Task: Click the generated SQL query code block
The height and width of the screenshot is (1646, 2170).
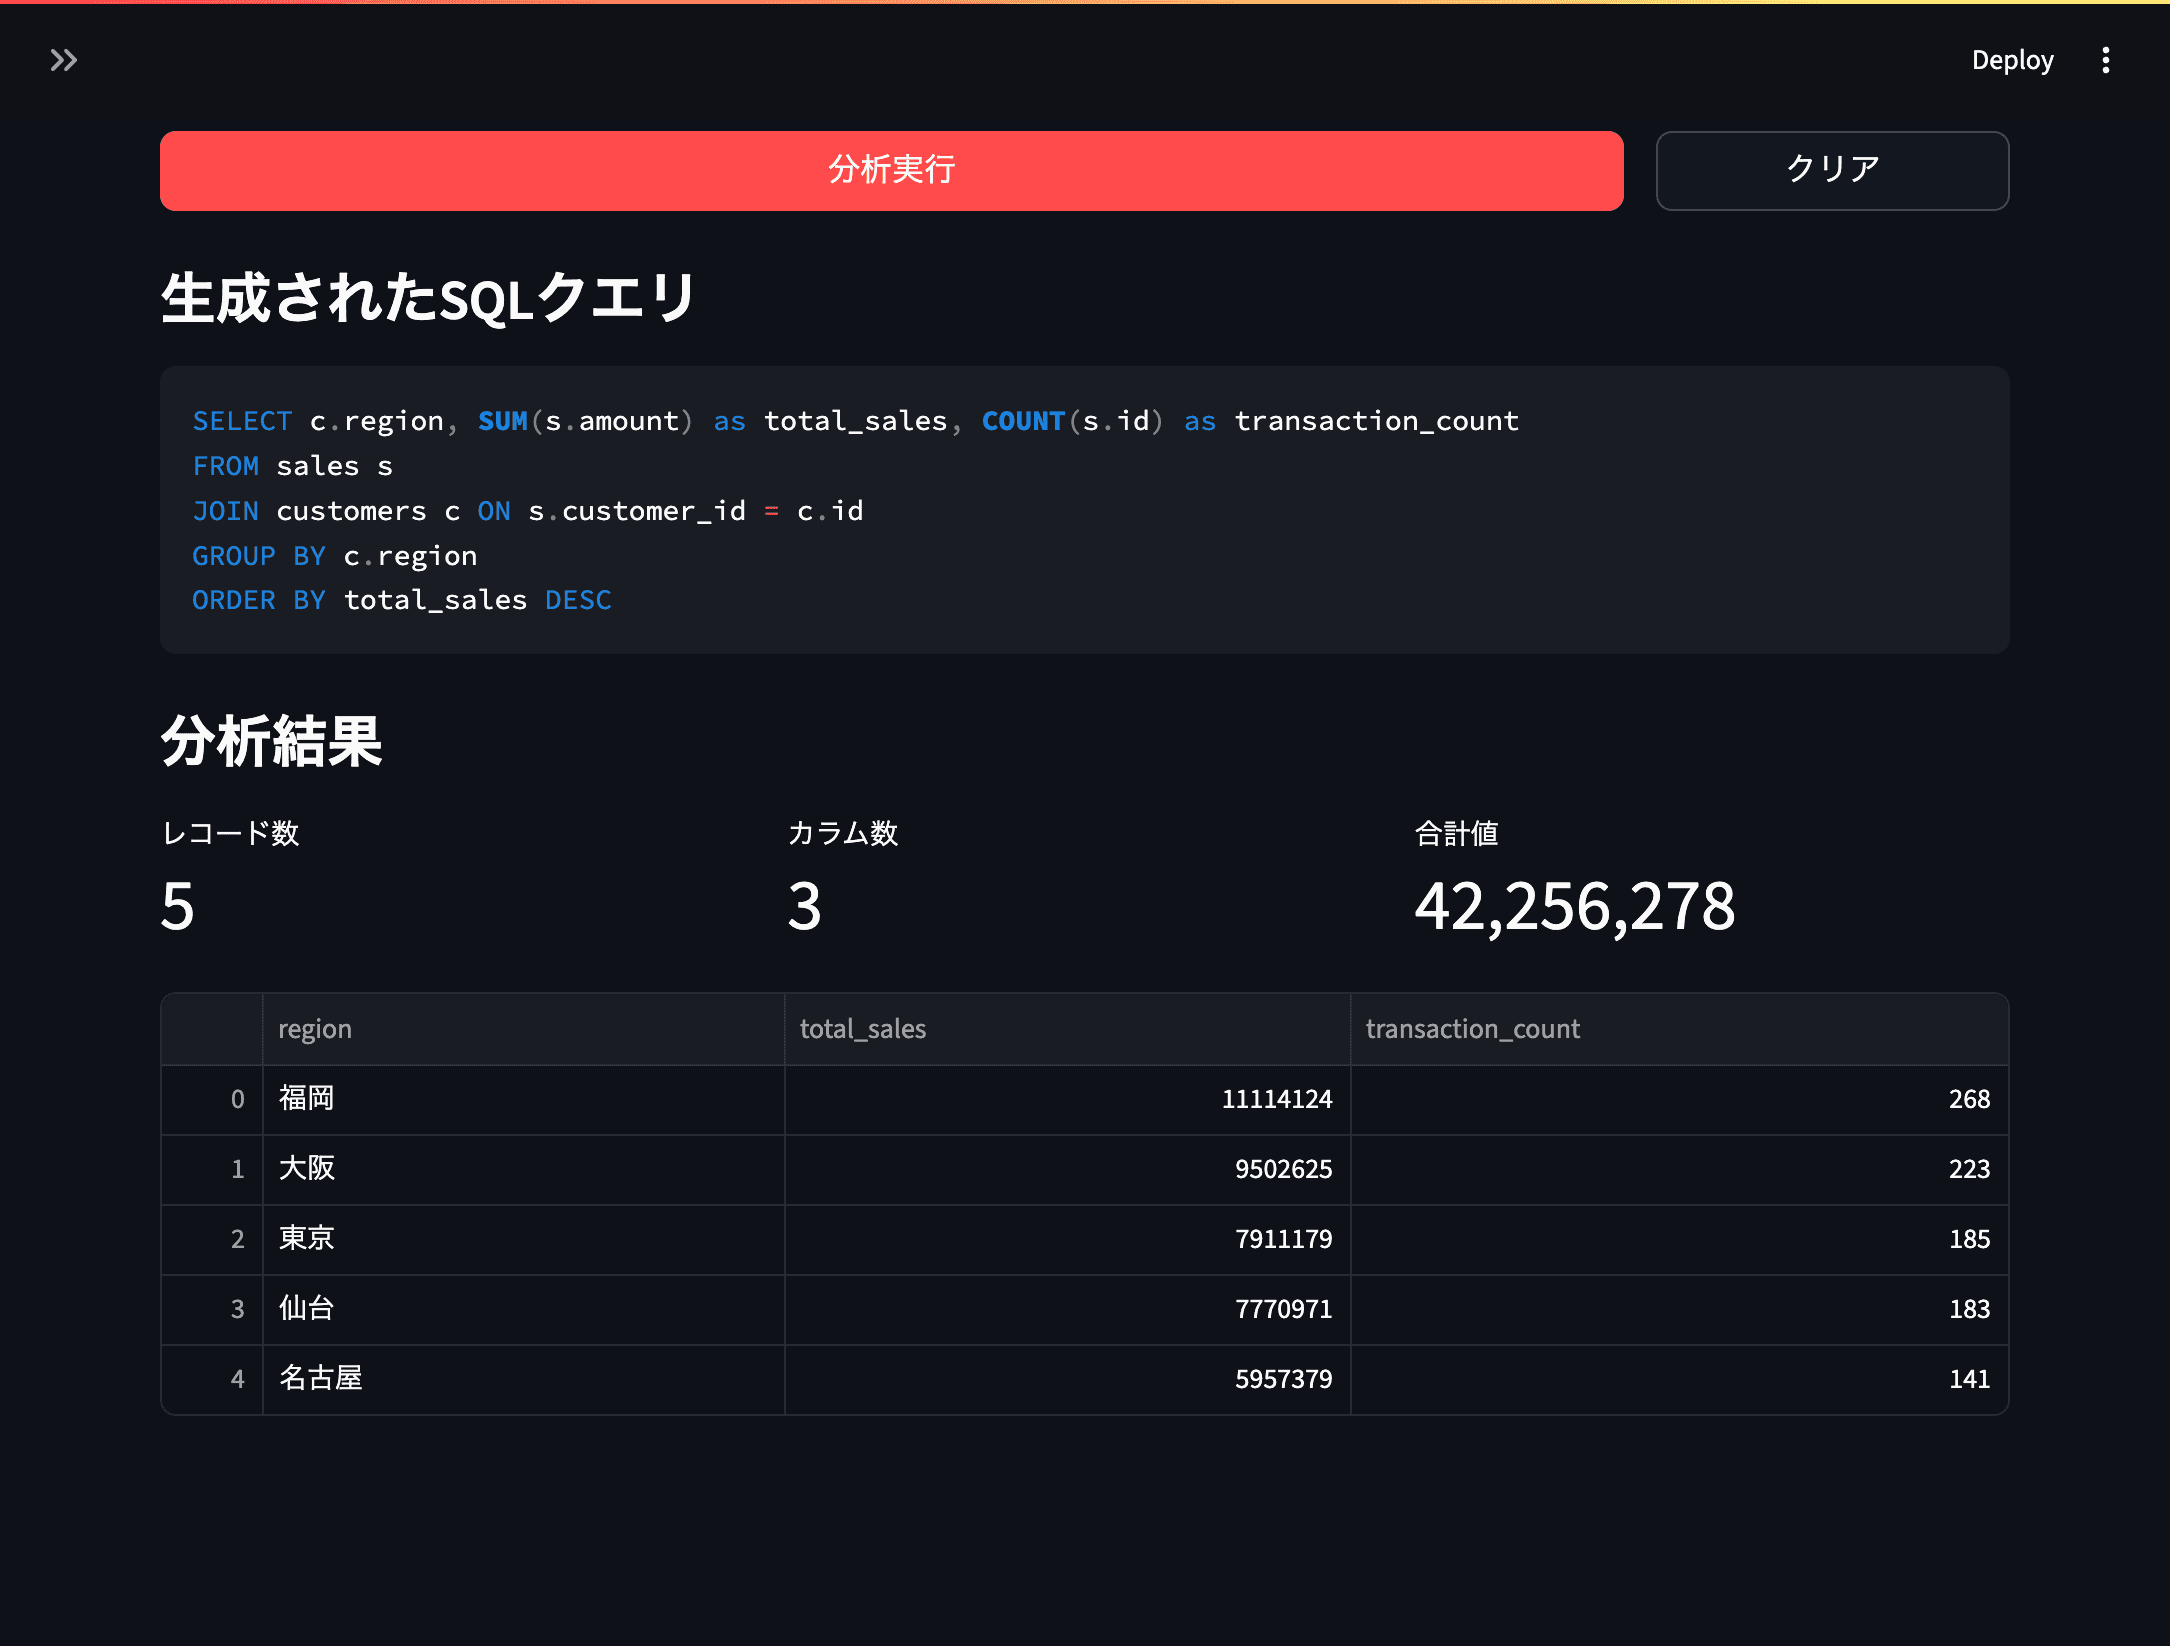Action: 1083,510
